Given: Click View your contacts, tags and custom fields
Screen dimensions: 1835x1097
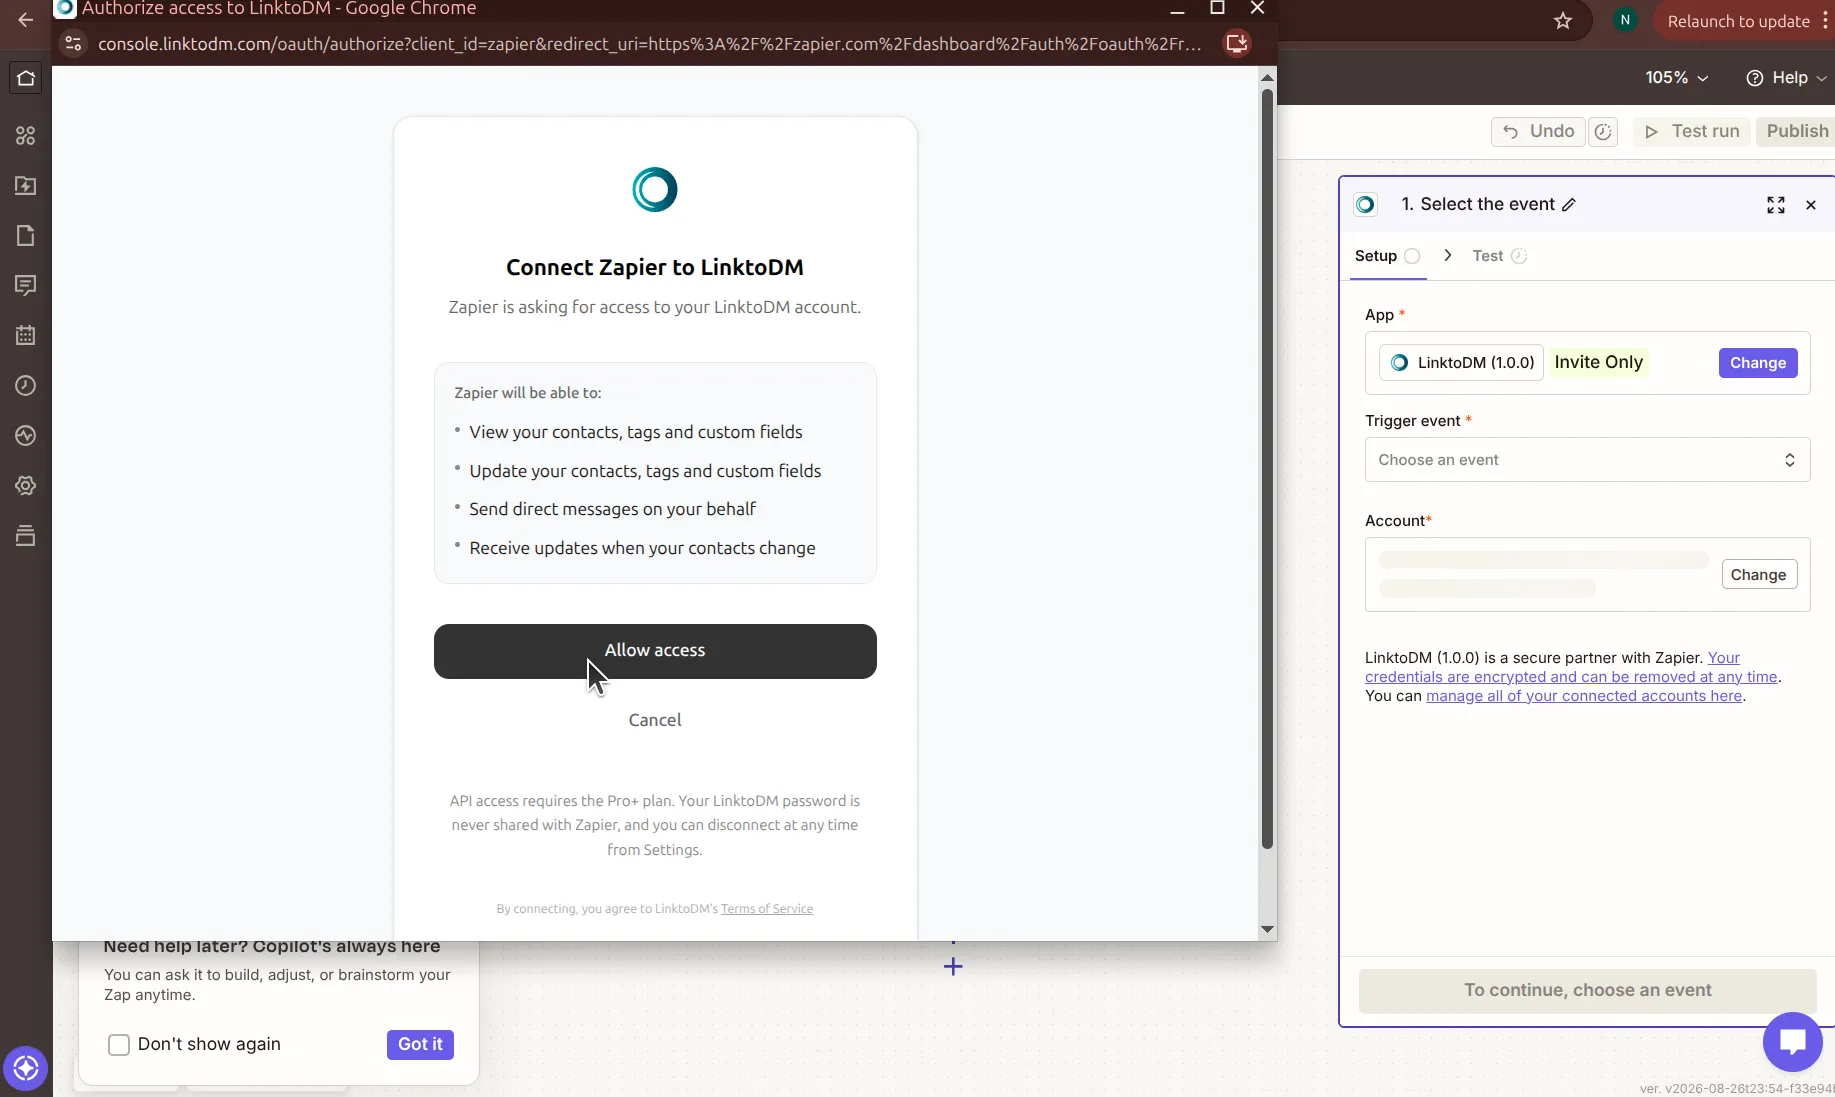Looking at the screenshot, I should tap(636, 433).
